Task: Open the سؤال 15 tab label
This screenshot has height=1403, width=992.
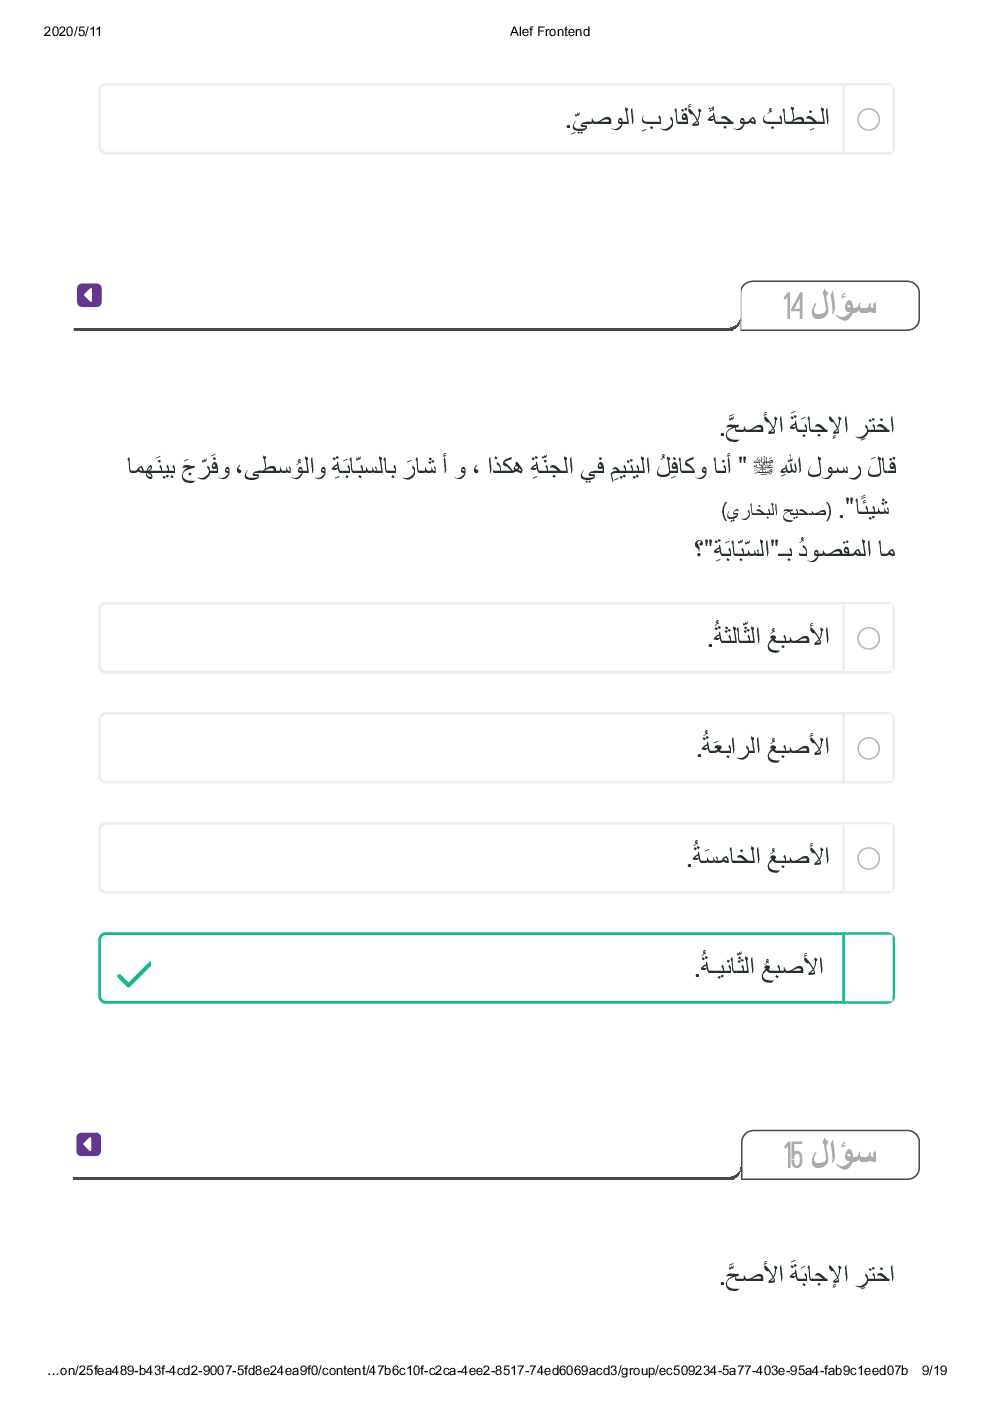Action: coord(829,1155)
